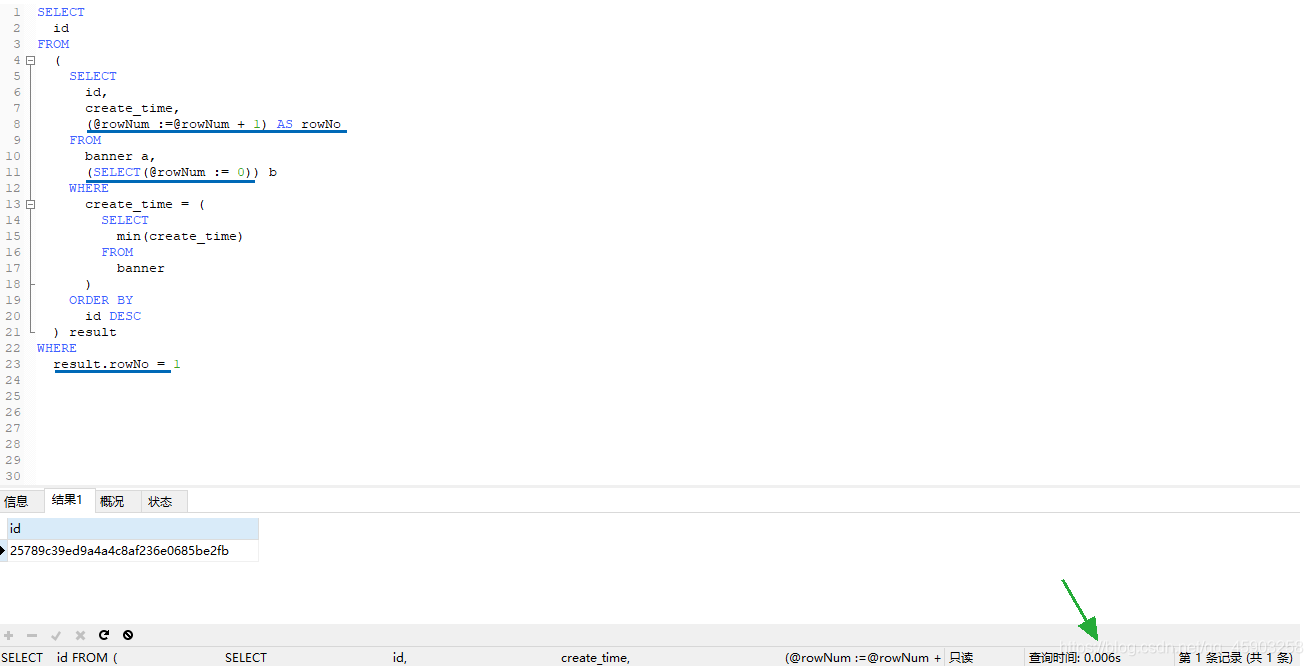Click the (@rowNum :=@rowNum + 1) AS rowNo line

pos(213,124)
